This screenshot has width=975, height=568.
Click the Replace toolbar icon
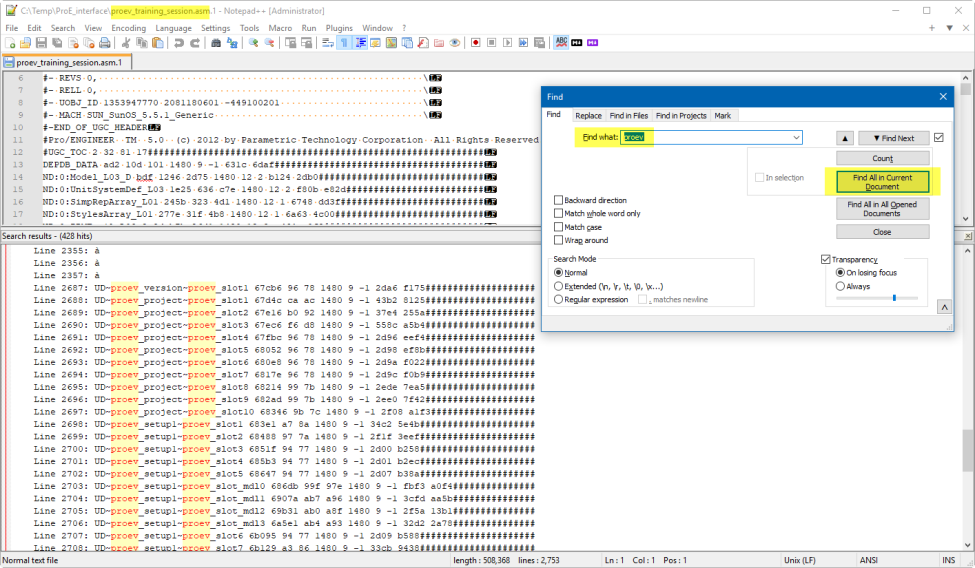(x=232, y=43)
